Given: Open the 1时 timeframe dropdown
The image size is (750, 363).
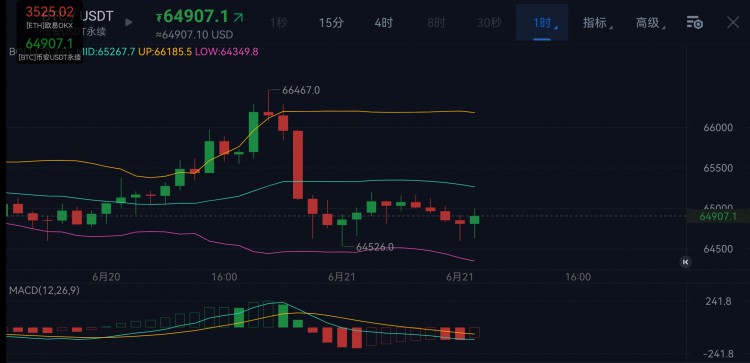Looking at the screenshot, I should 542,22.
